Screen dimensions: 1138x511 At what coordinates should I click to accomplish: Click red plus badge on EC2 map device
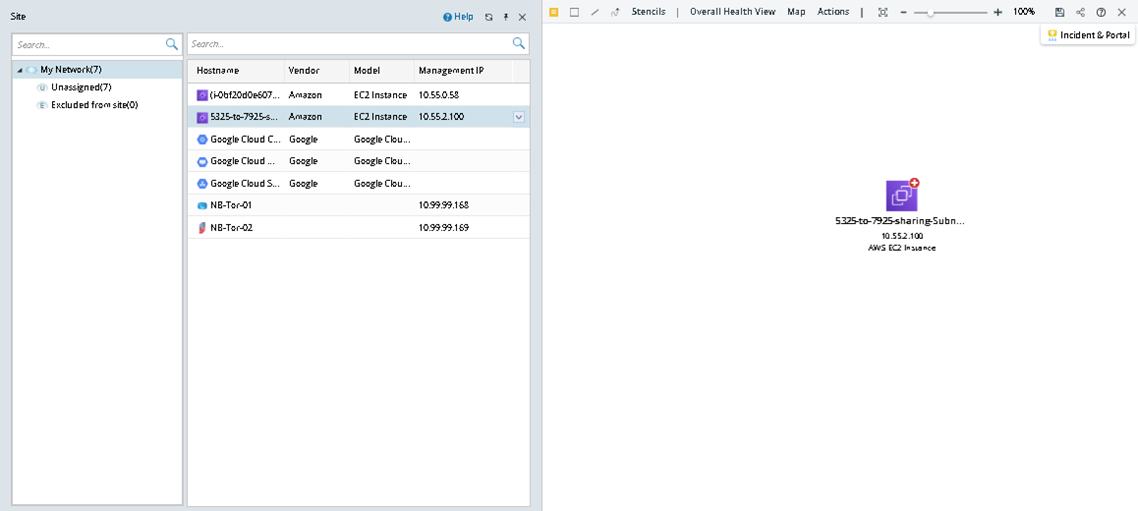pyautogui.click(x=914, y=184)
